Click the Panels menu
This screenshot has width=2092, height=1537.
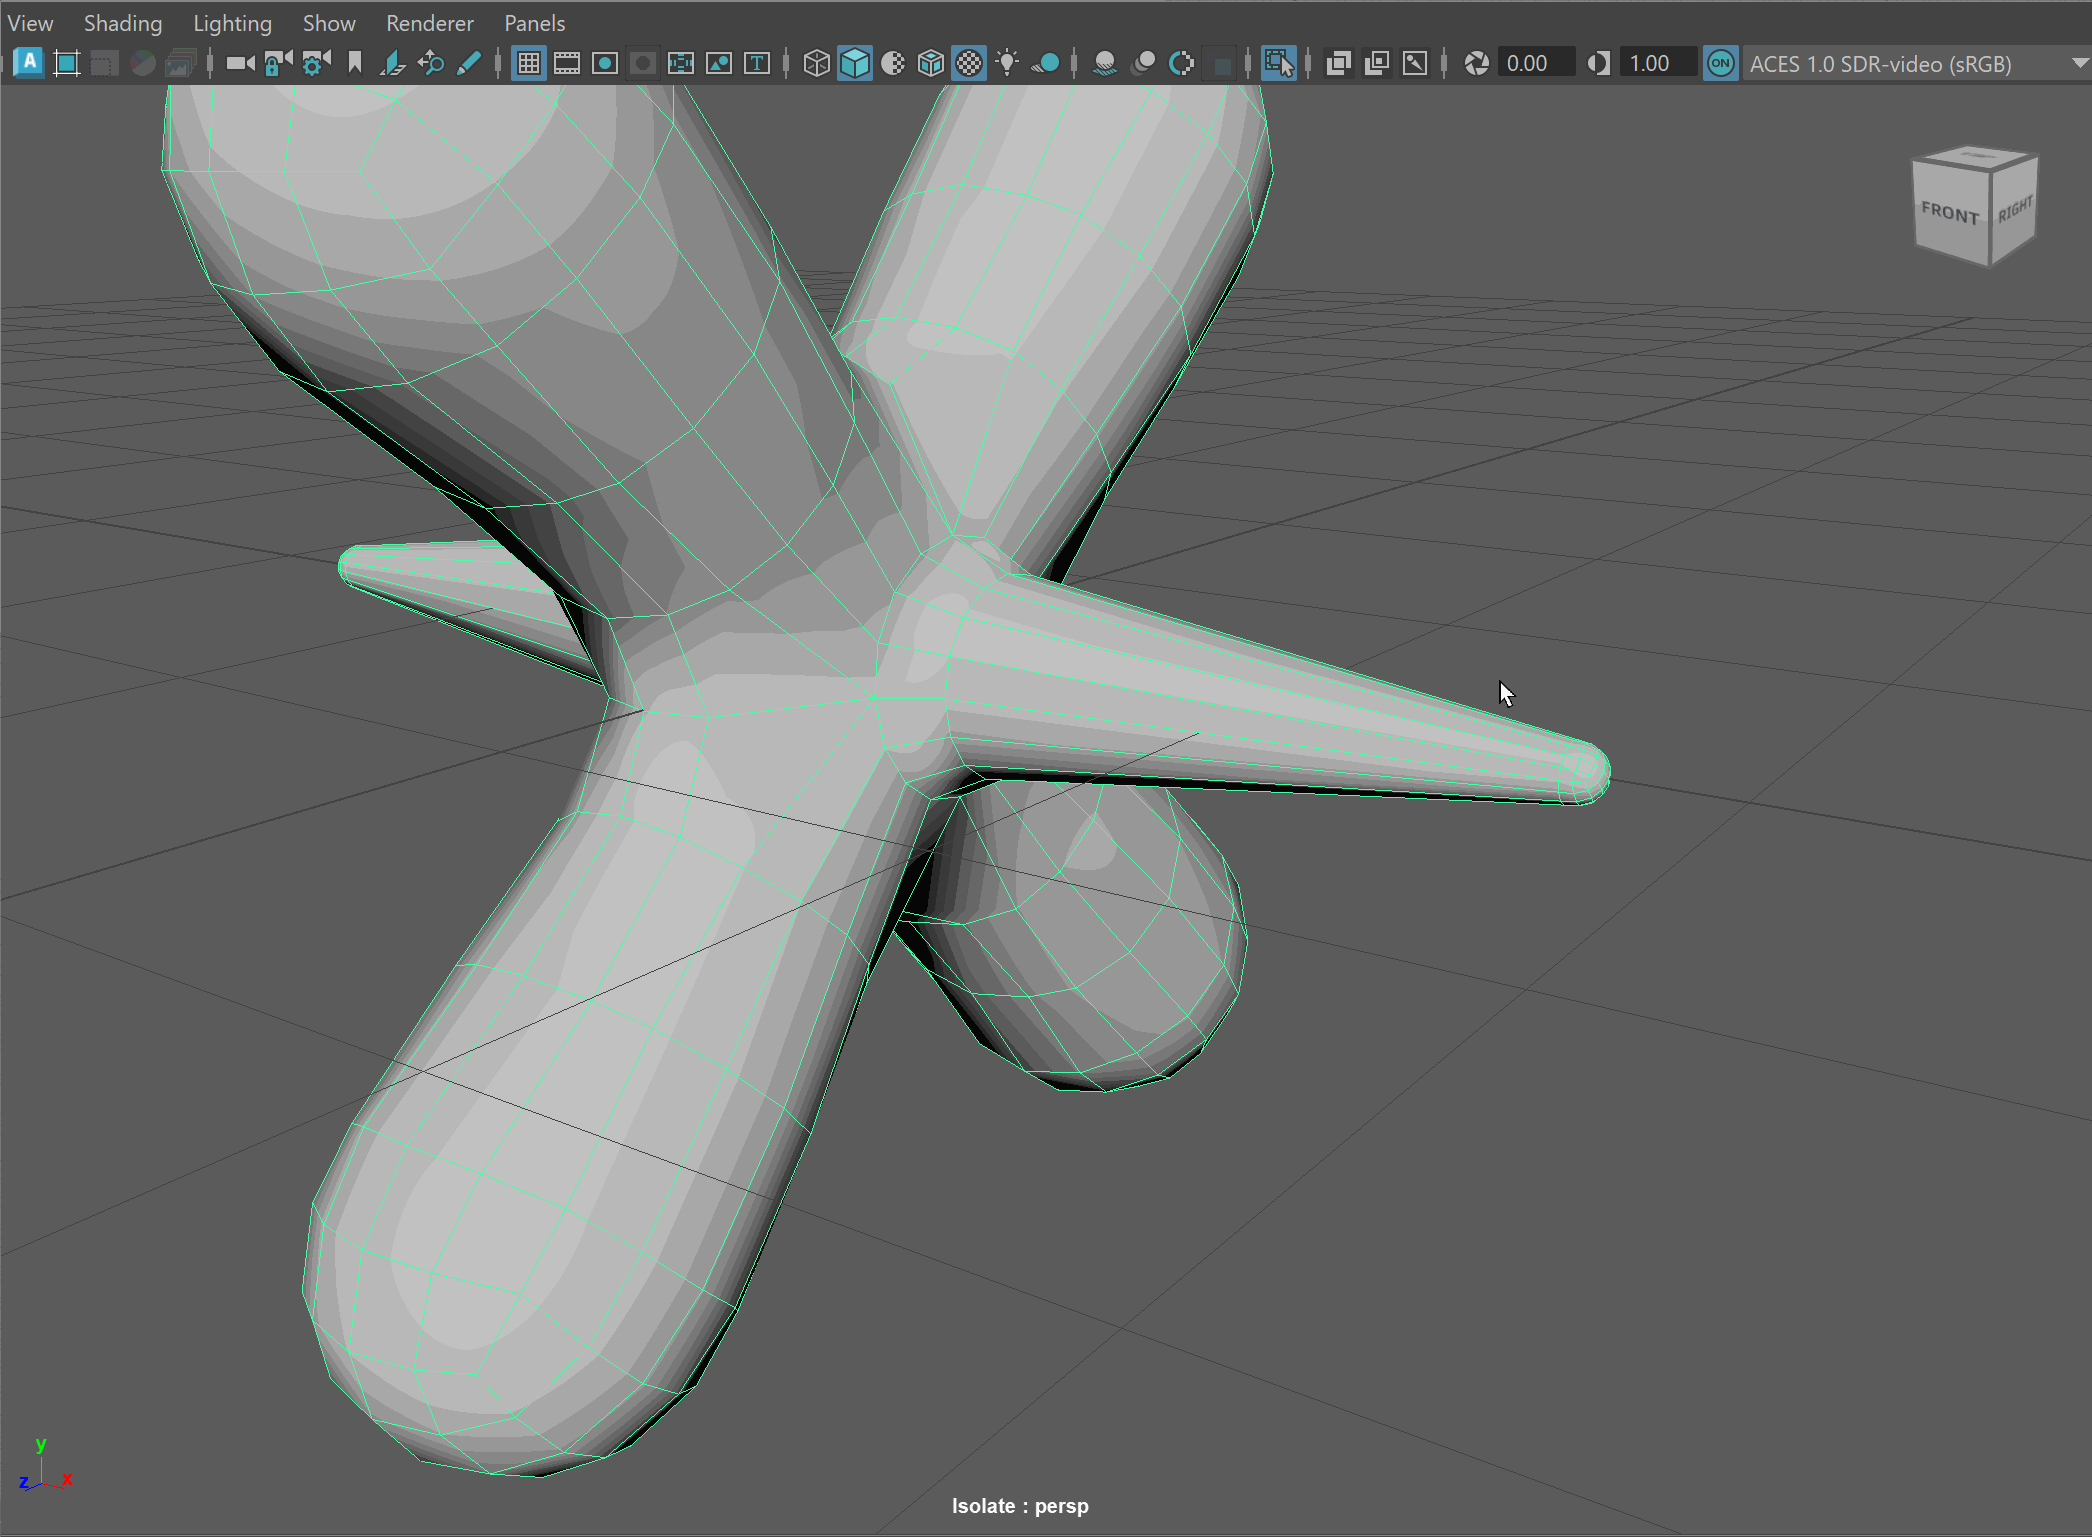pos(534,22)
